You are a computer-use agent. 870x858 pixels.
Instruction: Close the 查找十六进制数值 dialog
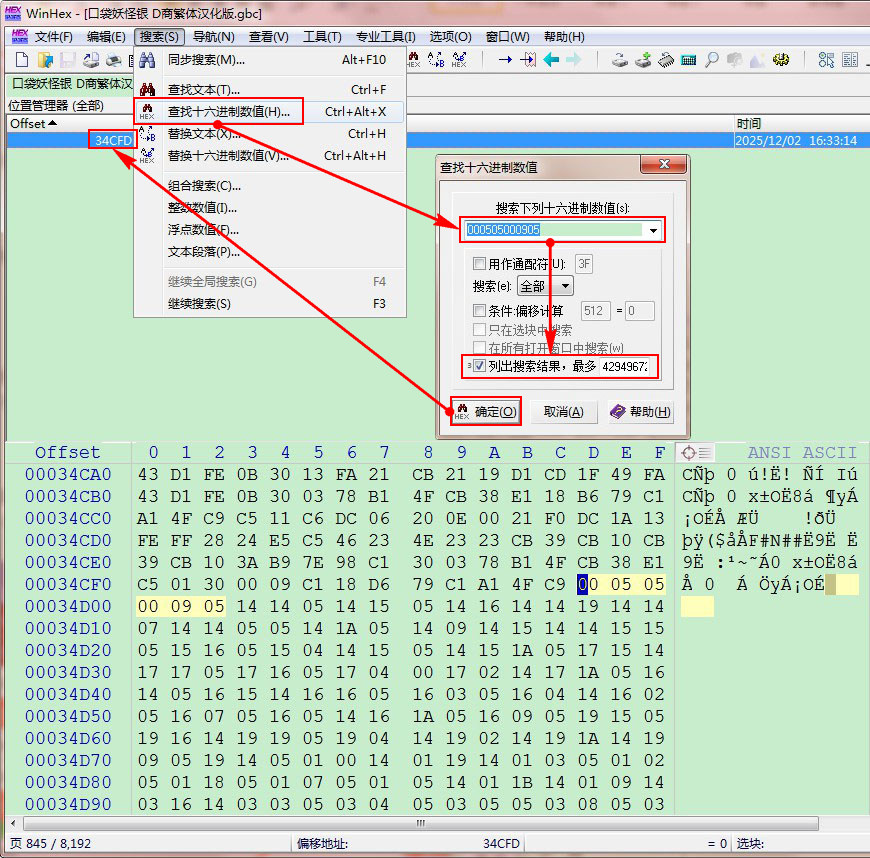tap(664, 164)
